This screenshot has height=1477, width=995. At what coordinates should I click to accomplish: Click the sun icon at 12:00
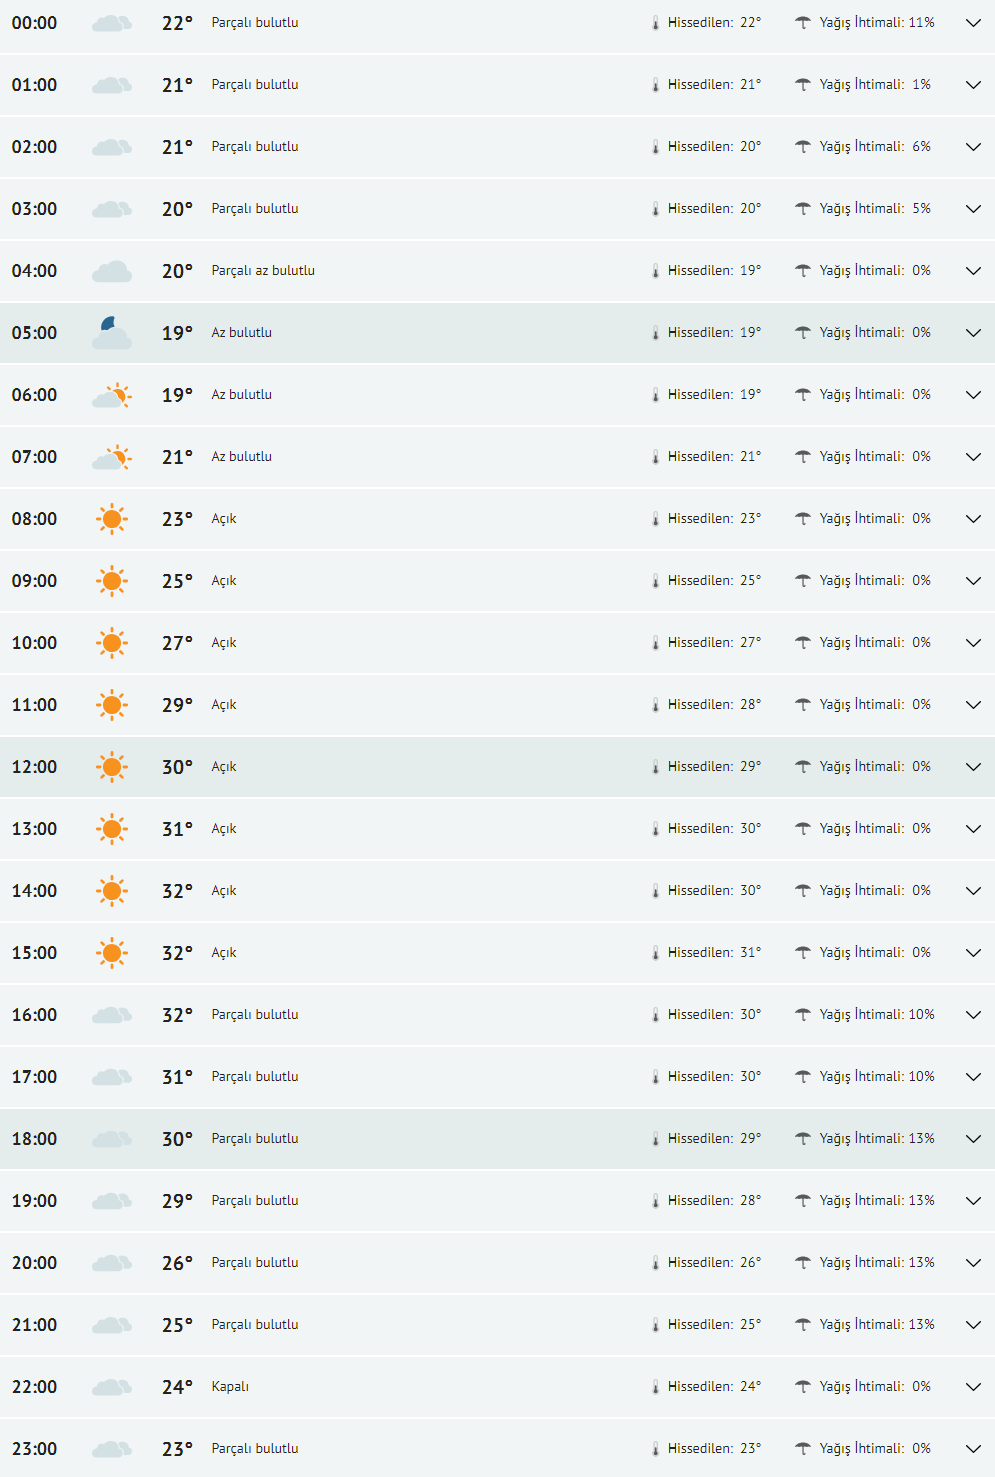(x=112, y=767)
